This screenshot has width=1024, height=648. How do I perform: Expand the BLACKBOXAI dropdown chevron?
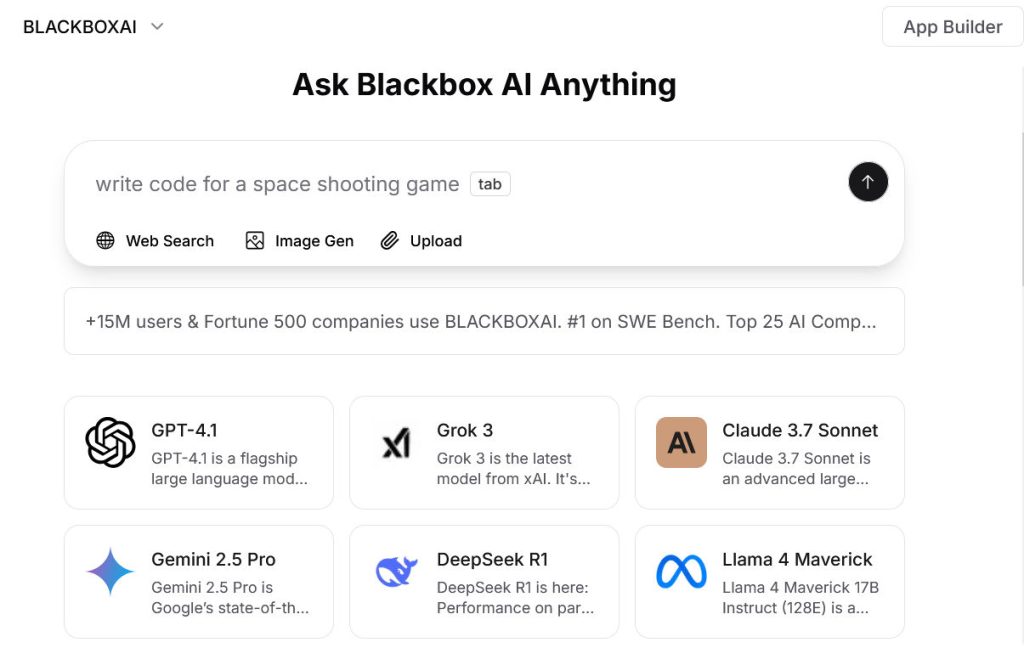pyautogui.click(x=157, y=27)
